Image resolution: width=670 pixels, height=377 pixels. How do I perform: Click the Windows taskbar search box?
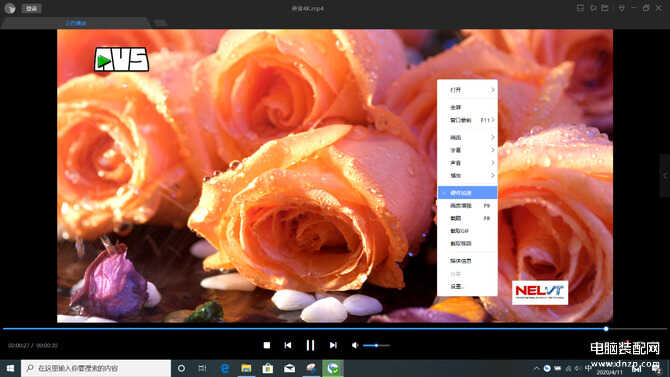pos(96,368)
